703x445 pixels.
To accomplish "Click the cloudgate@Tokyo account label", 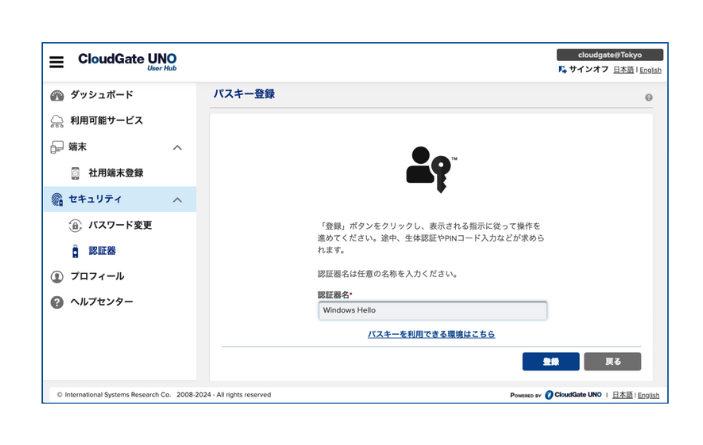I will 610,55.
